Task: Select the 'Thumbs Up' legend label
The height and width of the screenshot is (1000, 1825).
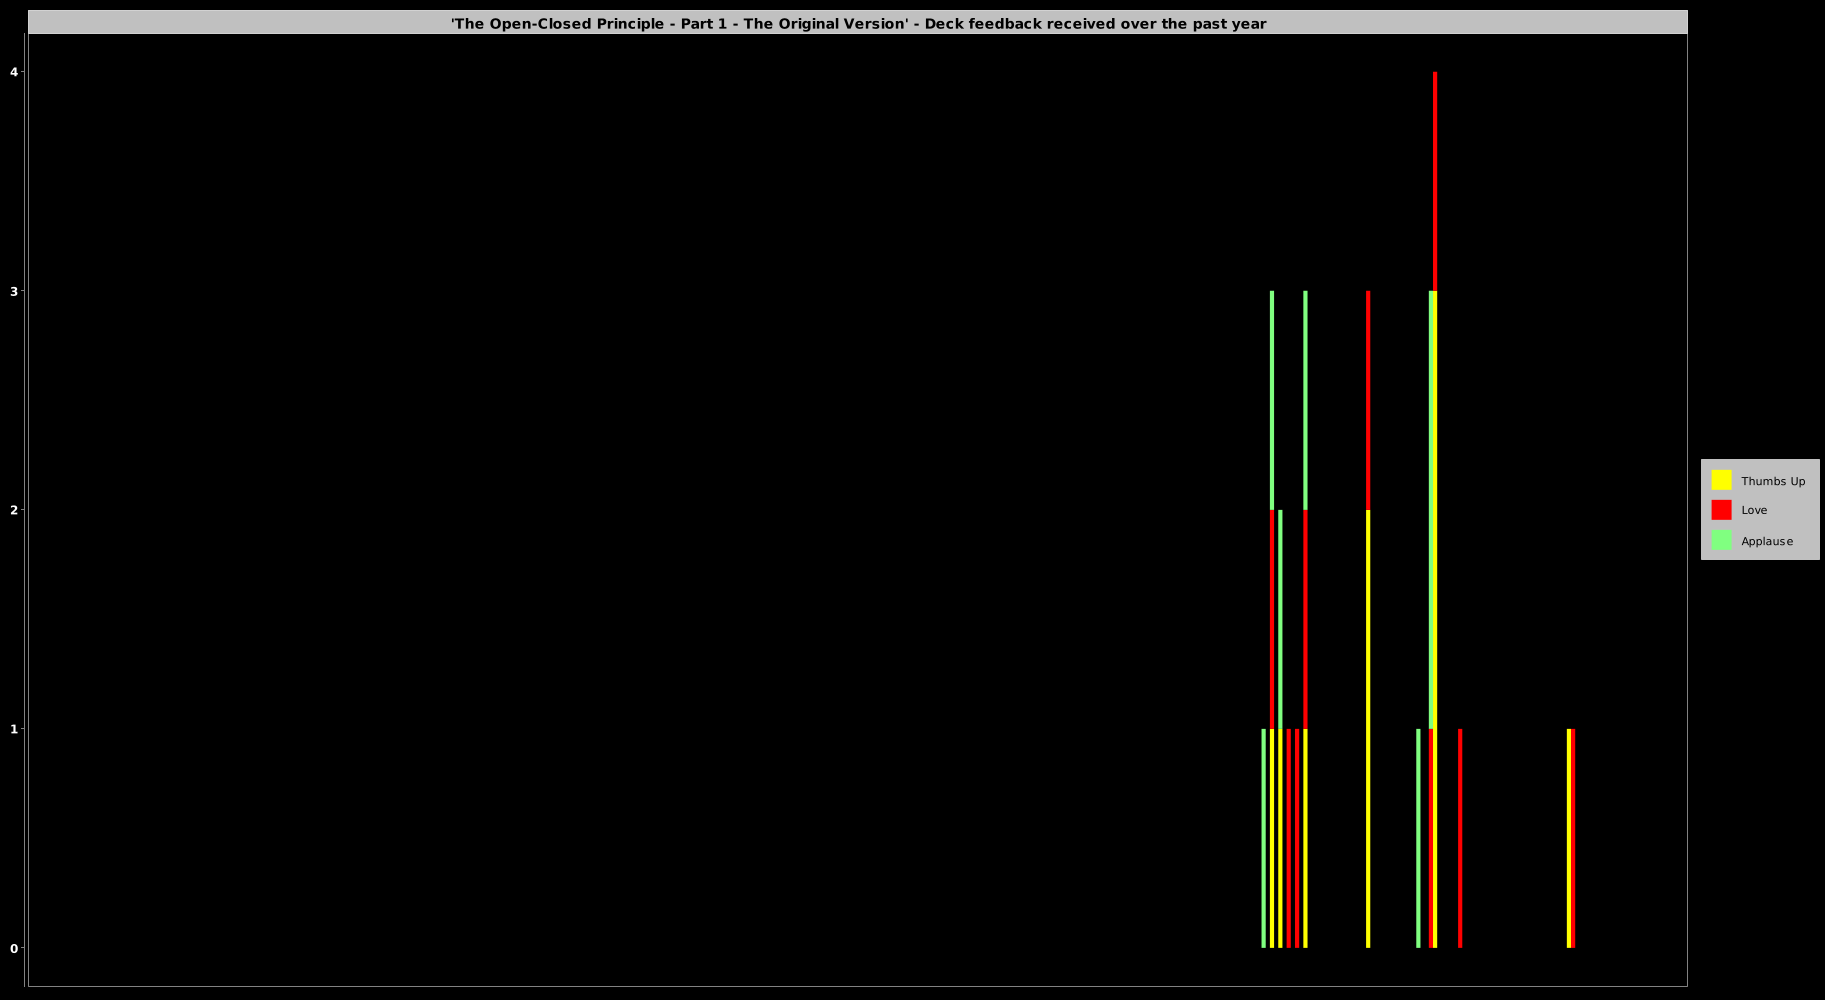Action: tap(1773, 481)
